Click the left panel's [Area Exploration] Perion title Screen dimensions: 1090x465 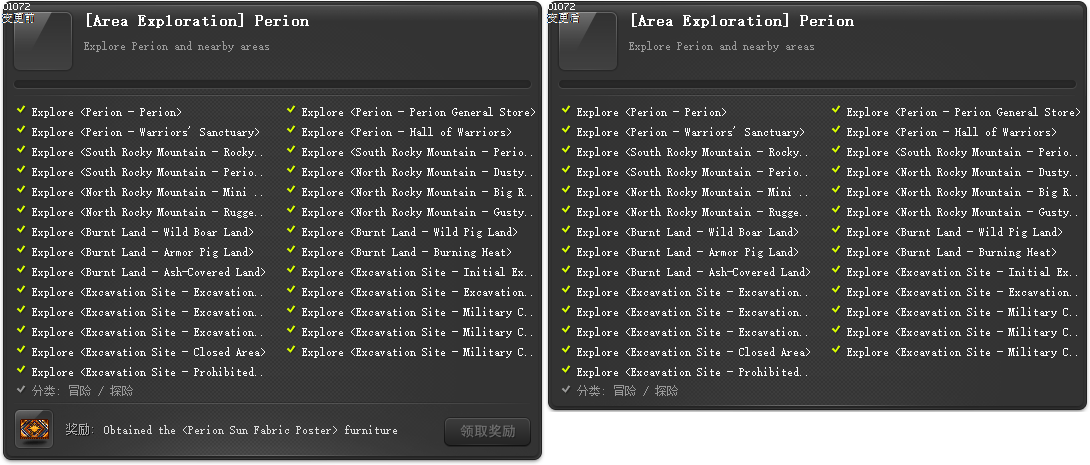196,21
